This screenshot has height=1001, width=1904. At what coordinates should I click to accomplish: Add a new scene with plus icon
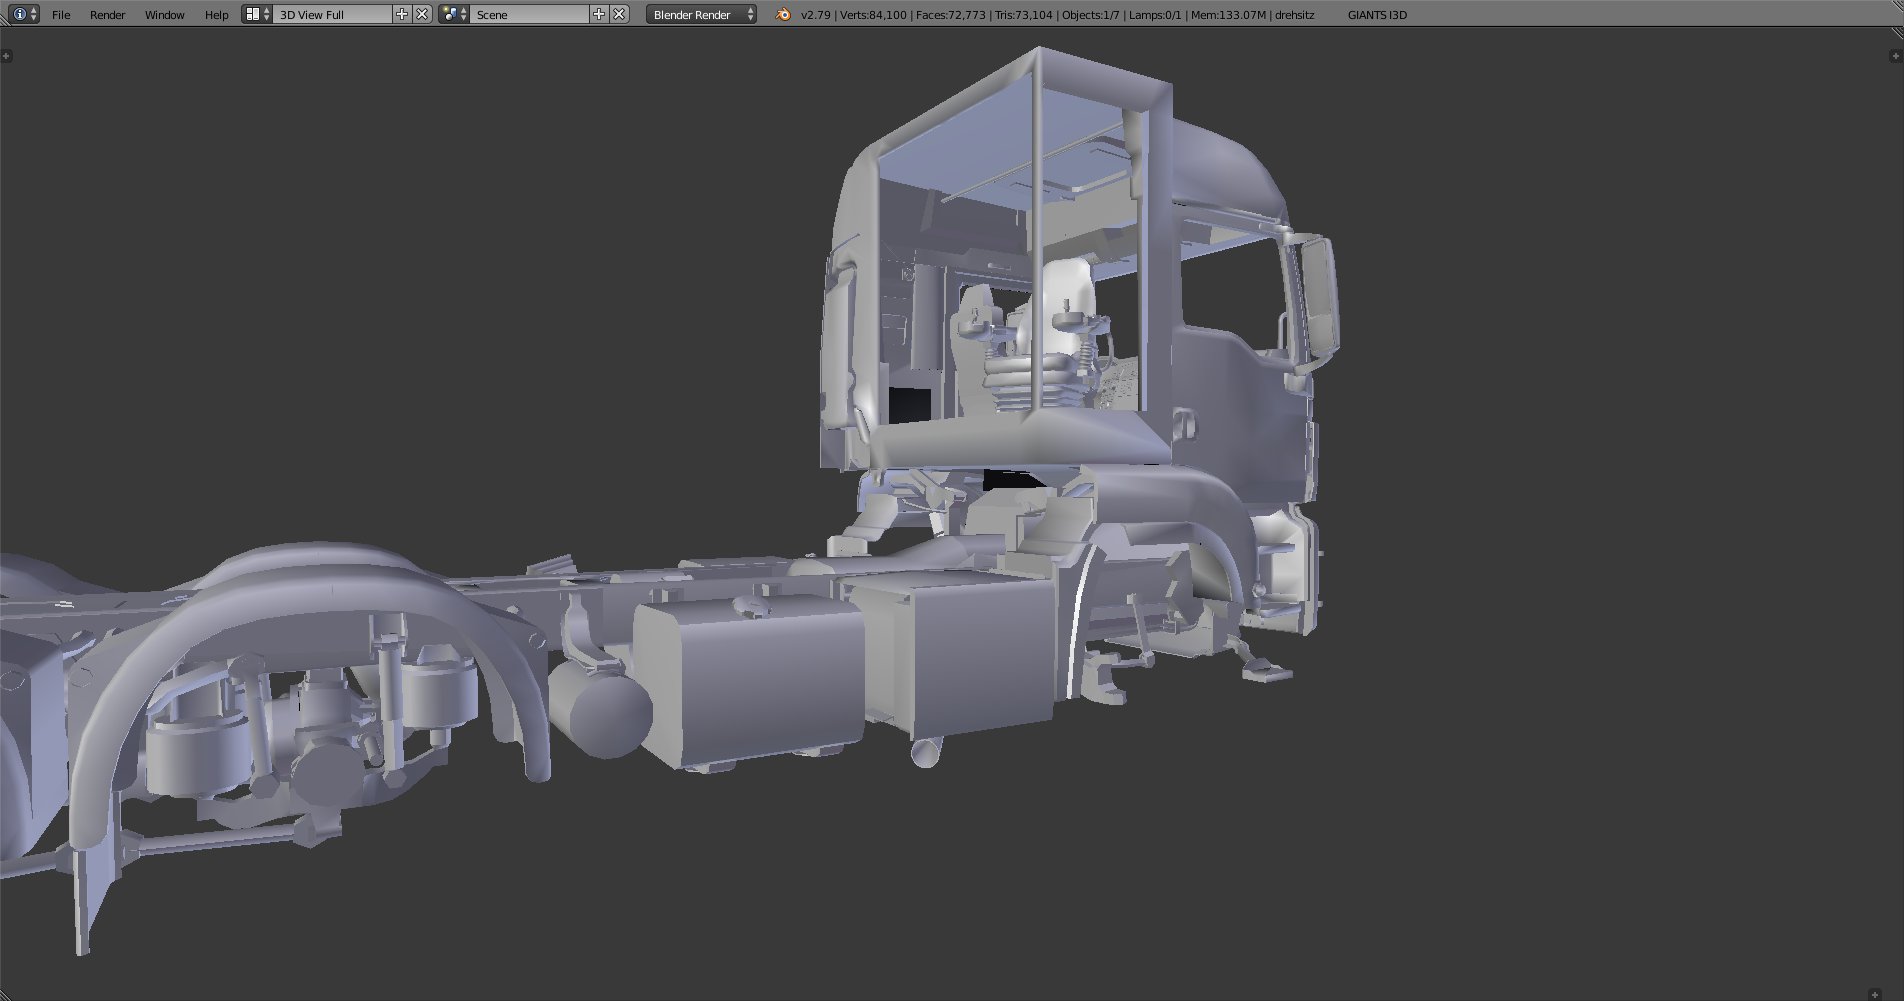pyautogui.click(x=599, y=14)
